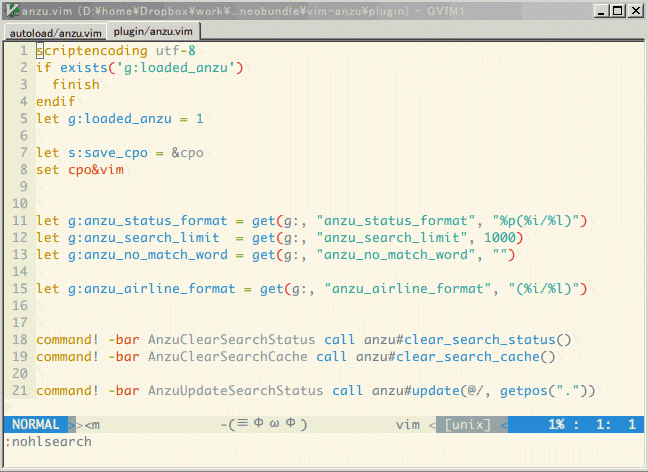Minimize the GVIM window

(600, 11)
